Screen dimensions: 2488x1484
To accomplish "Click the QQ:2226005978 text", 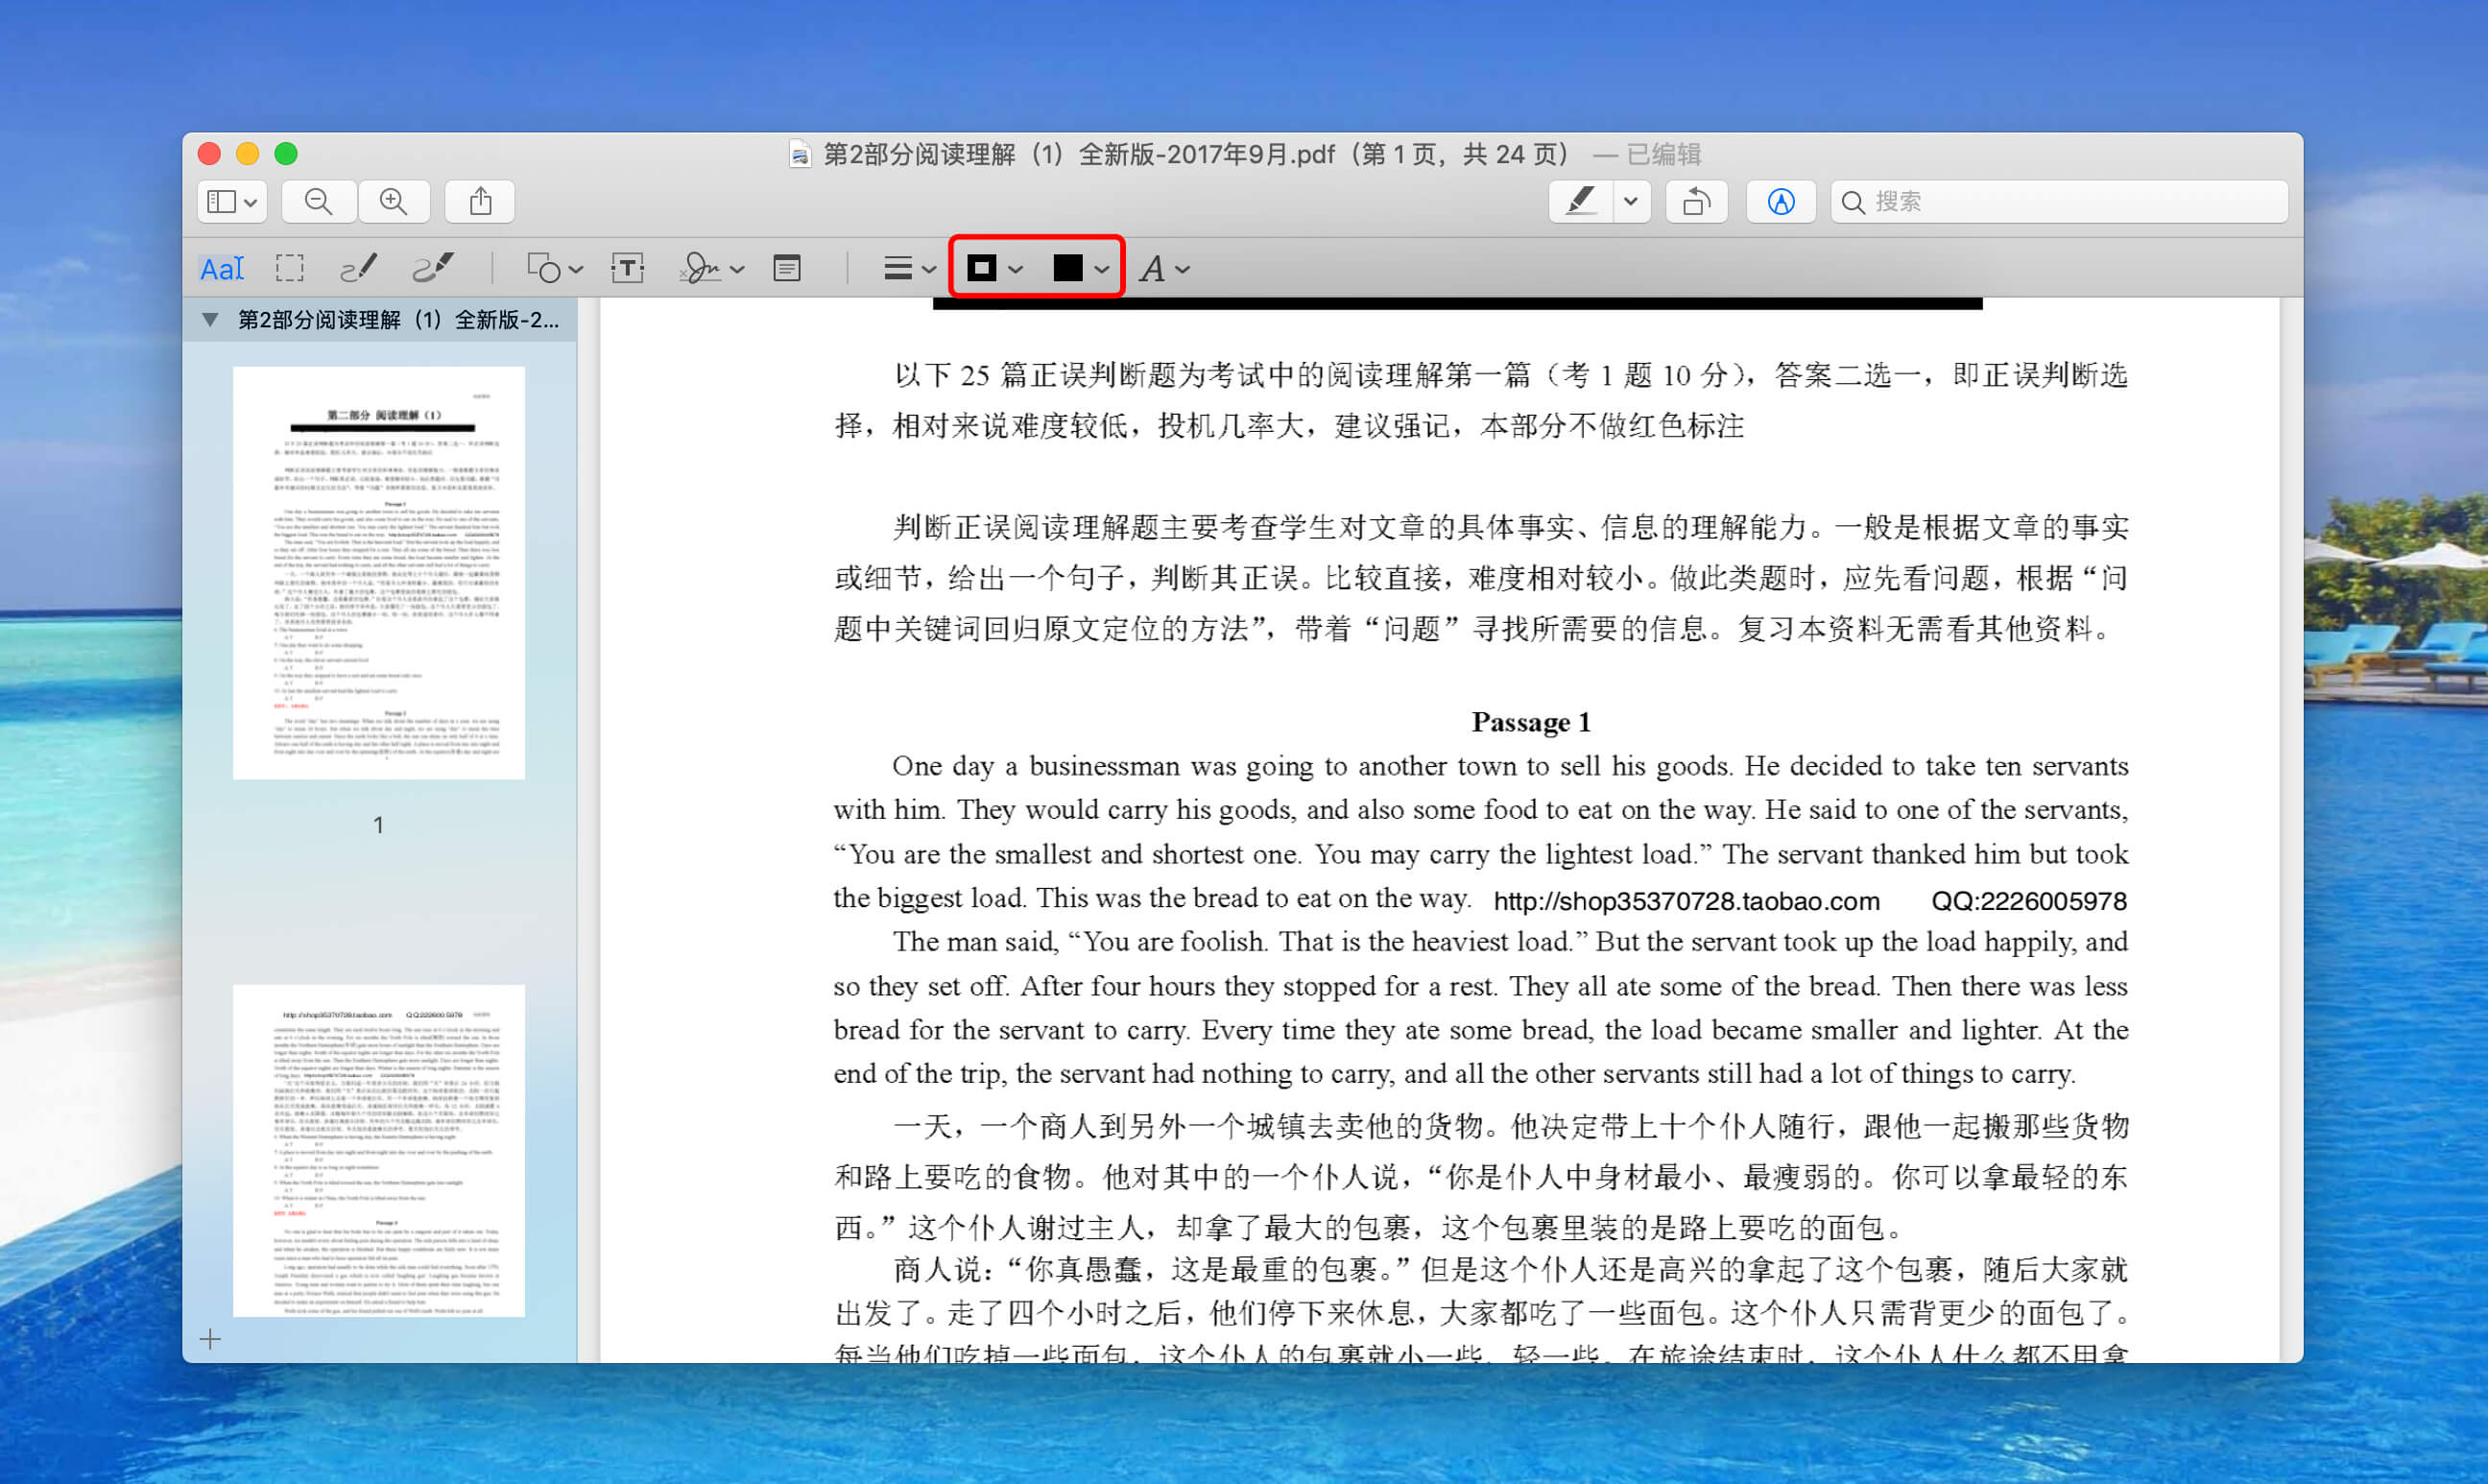I will point(2028,901).
